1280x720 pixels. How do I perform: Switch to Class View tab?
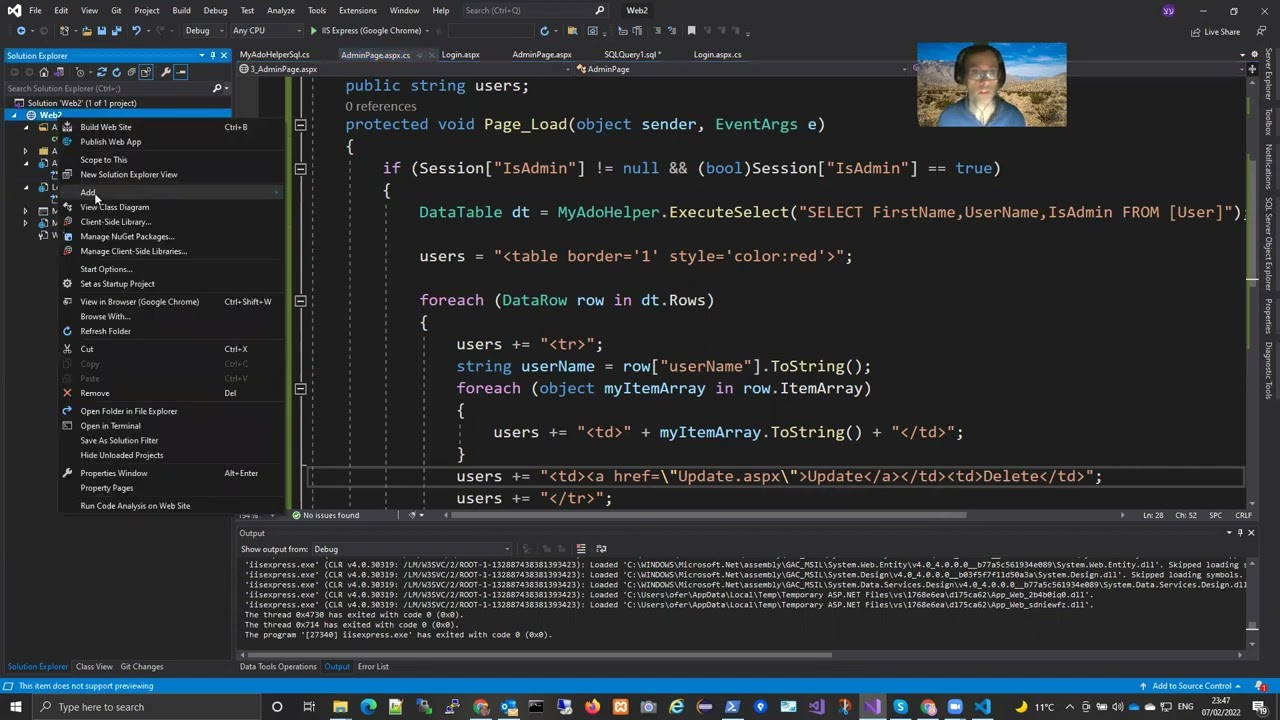point(94,667)
